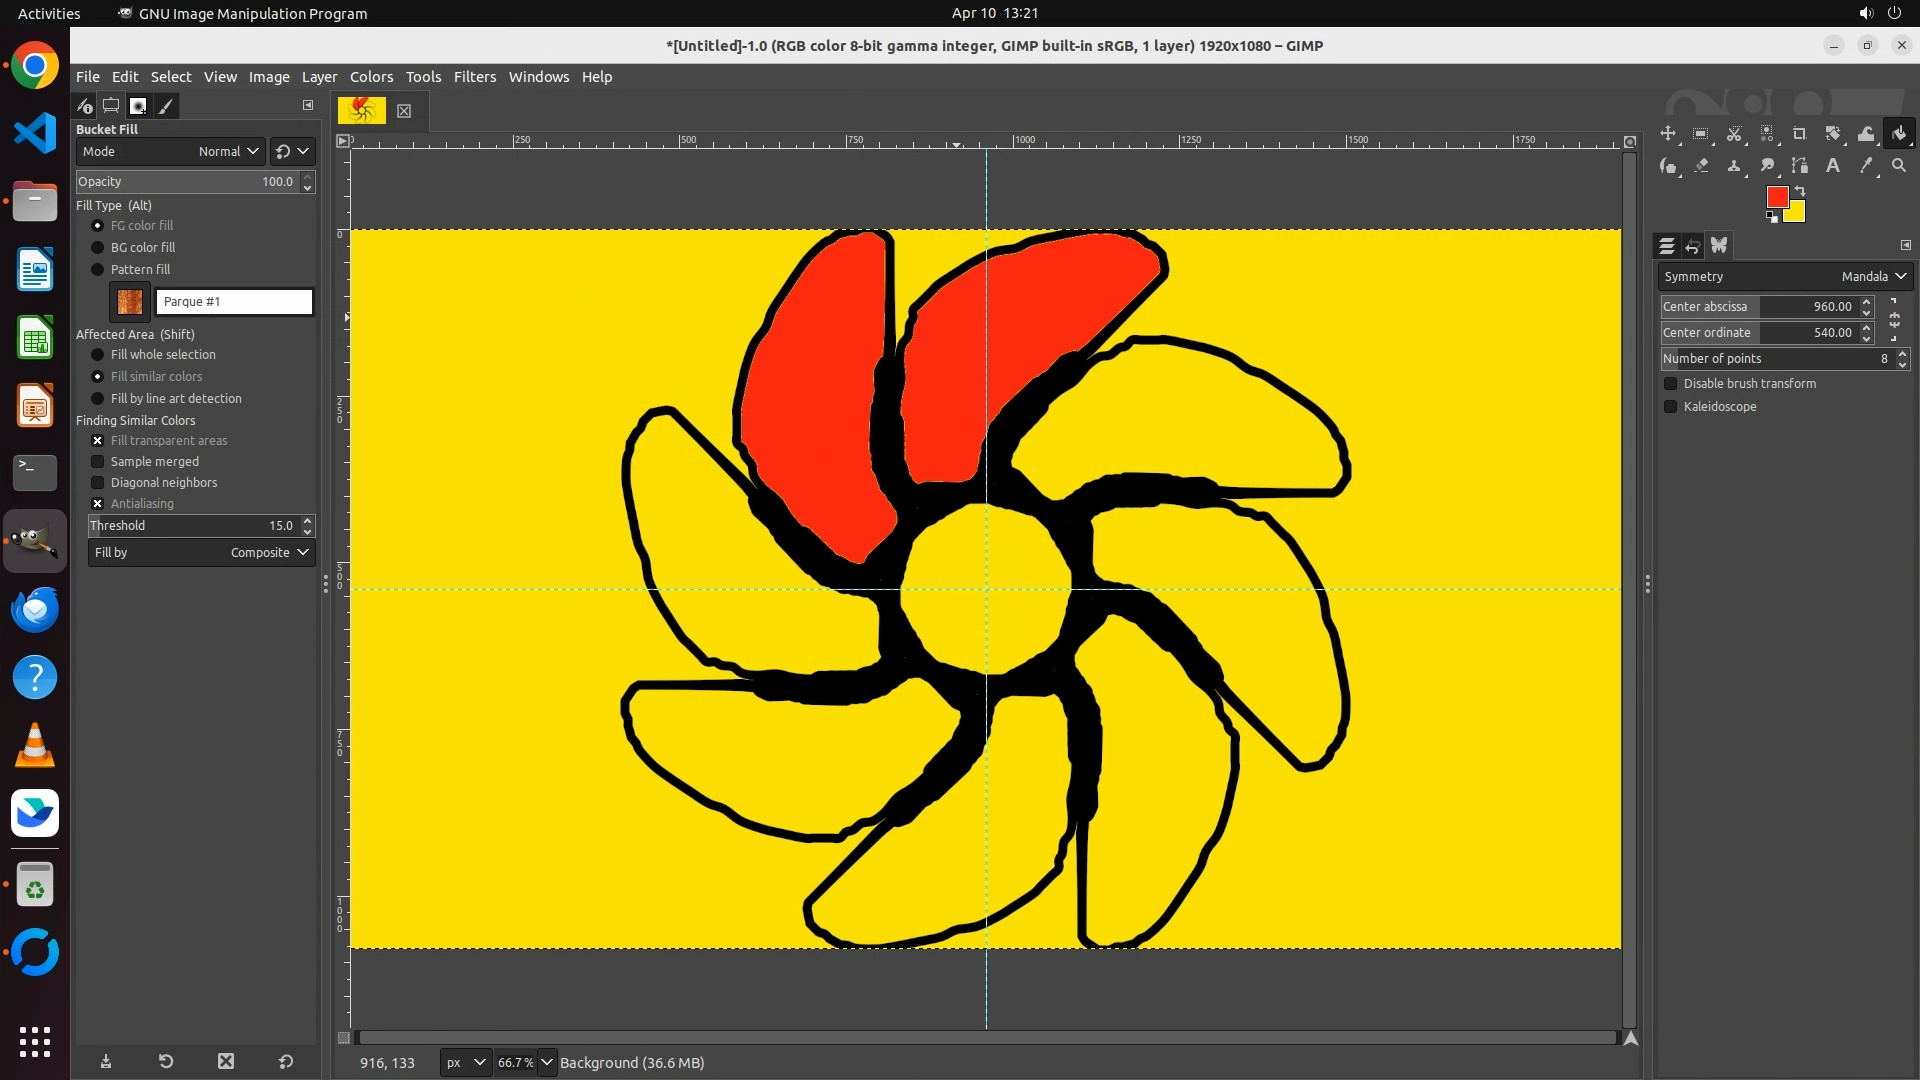This screenshot has width=1920, height=1080.
Task: Open the Colors menu
Action: pos(371,77)
